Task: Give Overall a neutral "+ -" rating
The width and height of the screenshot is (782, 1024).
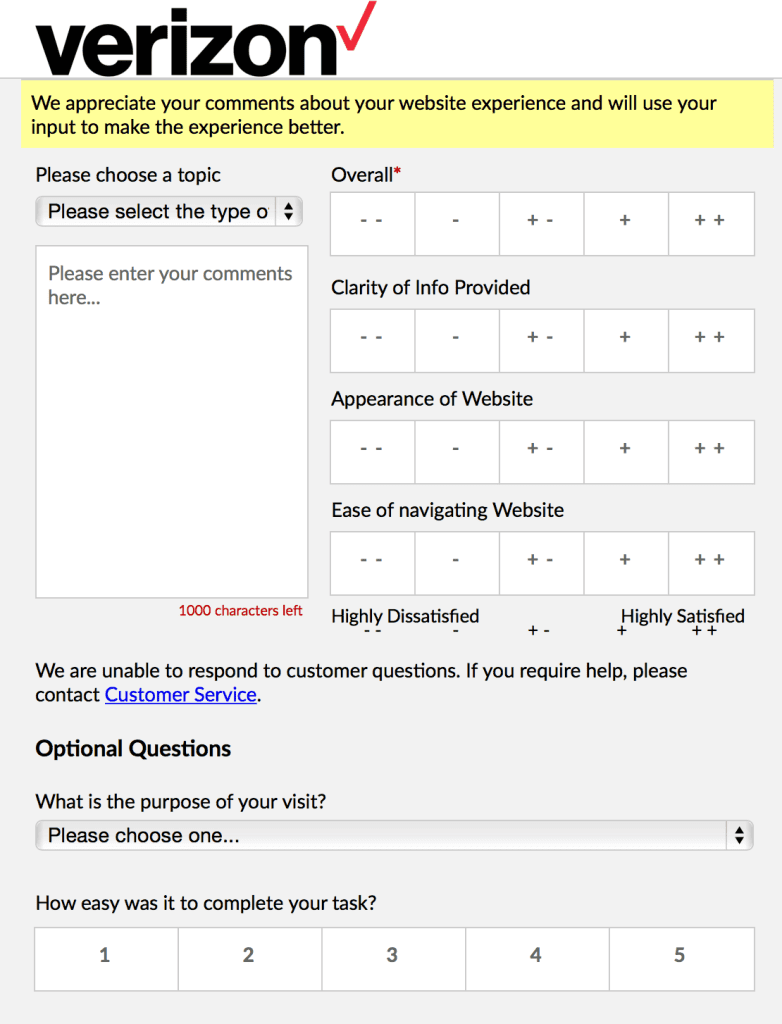Action: pos(541,223)
